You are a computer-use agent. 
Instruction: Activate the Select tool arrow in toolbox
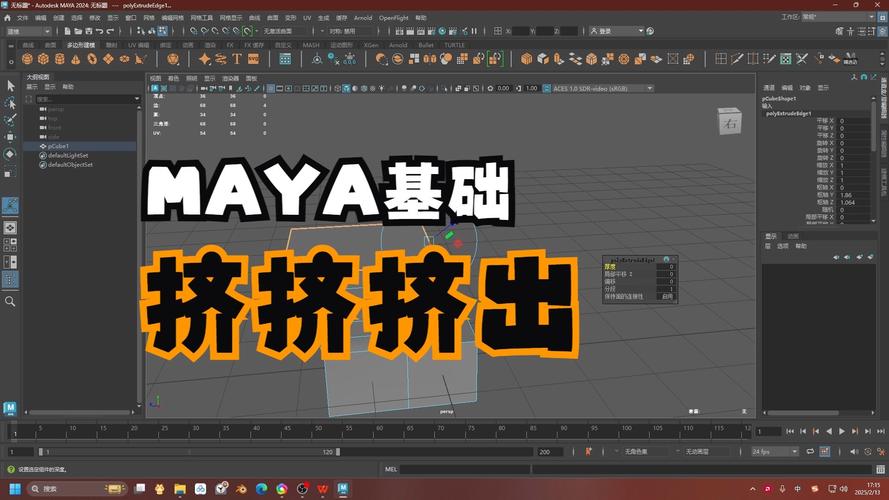coord(10,86)
